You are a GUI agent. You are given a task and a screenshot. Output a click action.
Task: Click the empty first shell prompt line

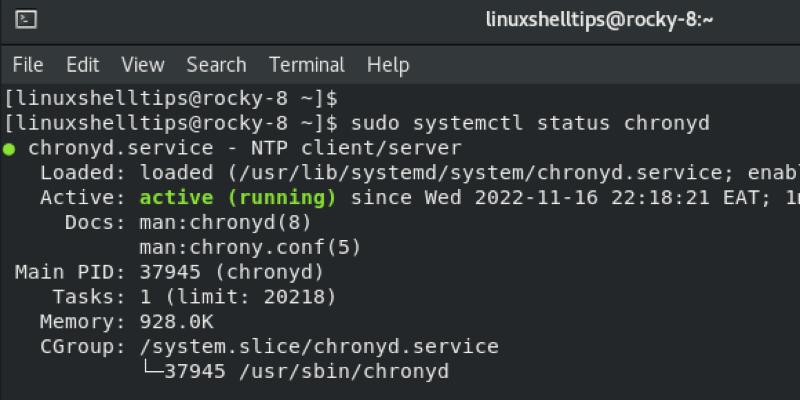click(171, 99)
